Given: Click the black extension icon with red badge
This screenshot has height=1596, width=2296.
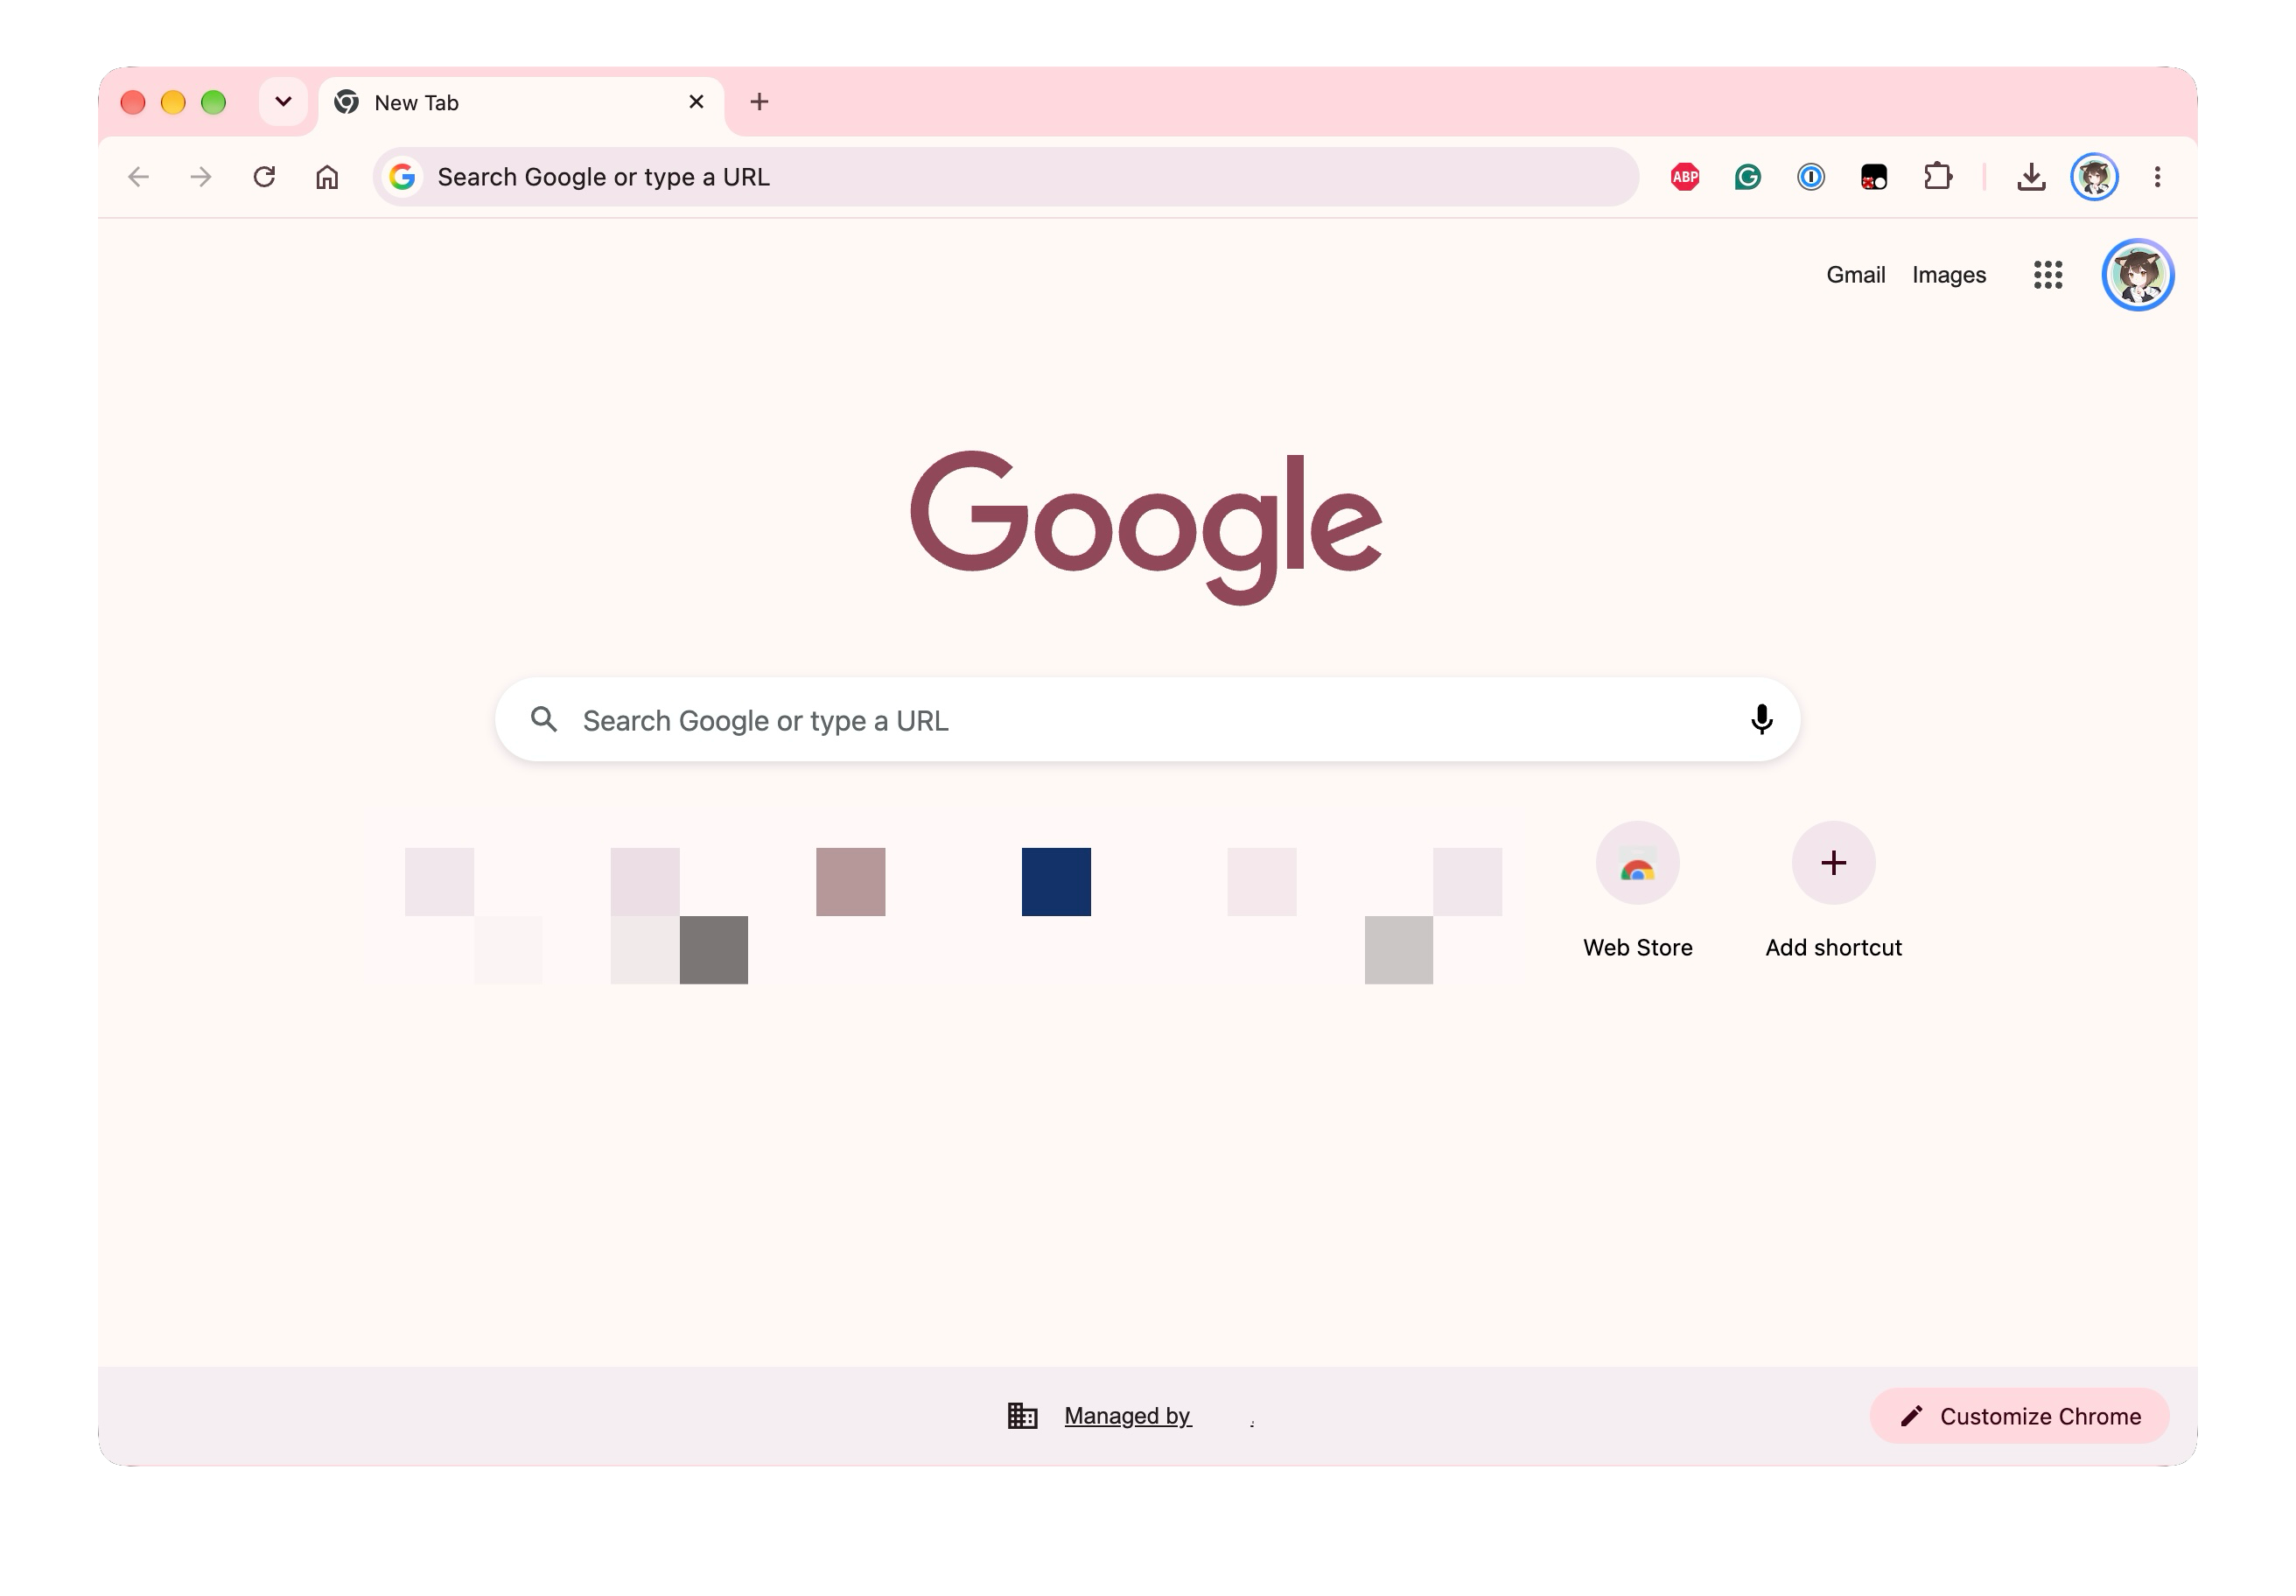Looking at the screenshot, I should pos(1874,177).
